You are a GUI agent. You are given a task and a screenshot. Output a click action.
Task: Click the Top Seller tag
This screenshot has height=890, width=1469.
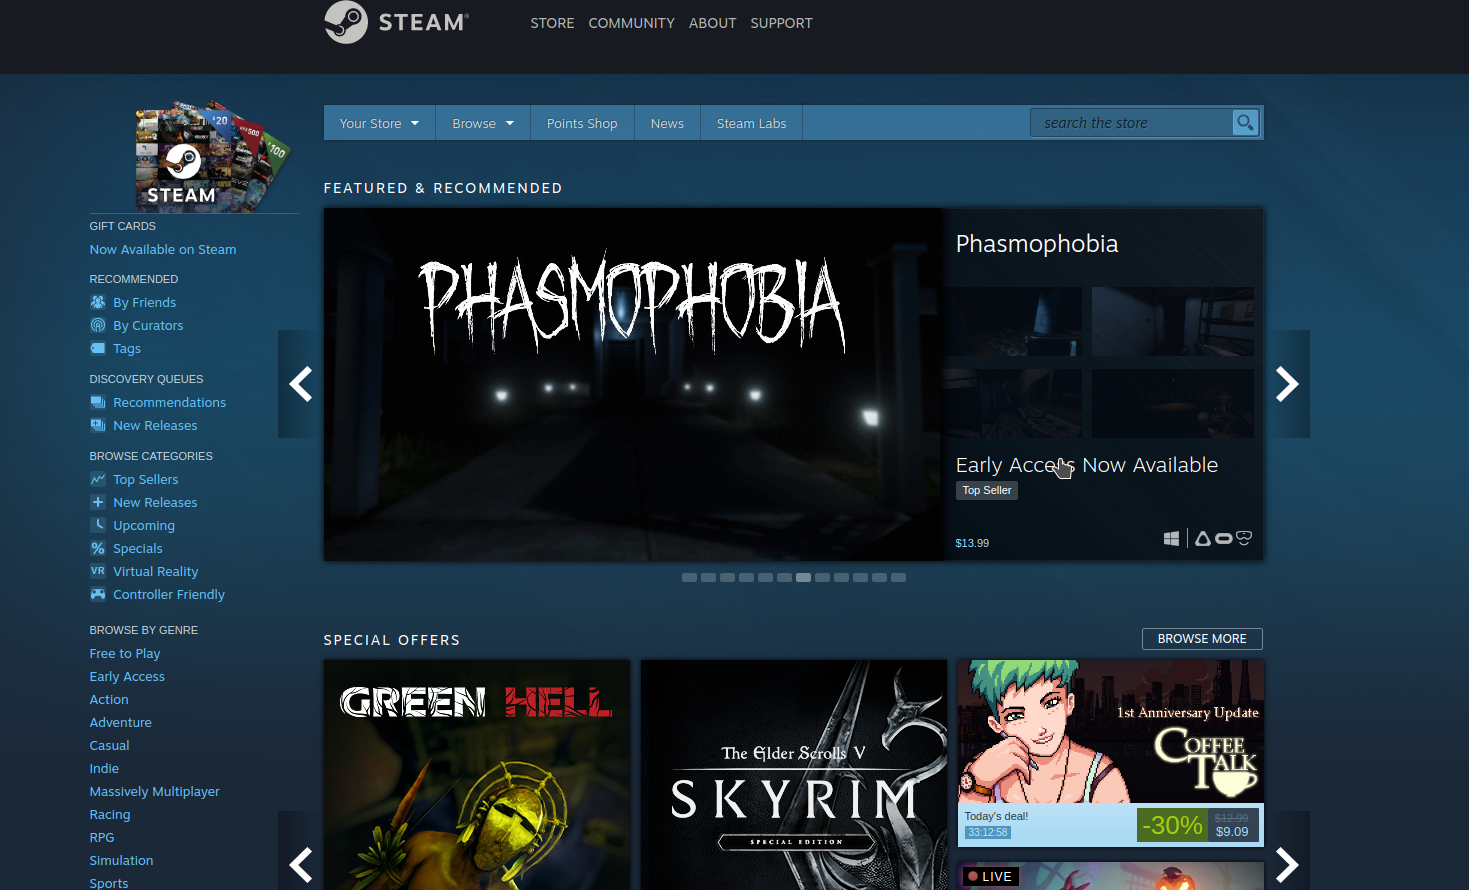click(987, 490)
